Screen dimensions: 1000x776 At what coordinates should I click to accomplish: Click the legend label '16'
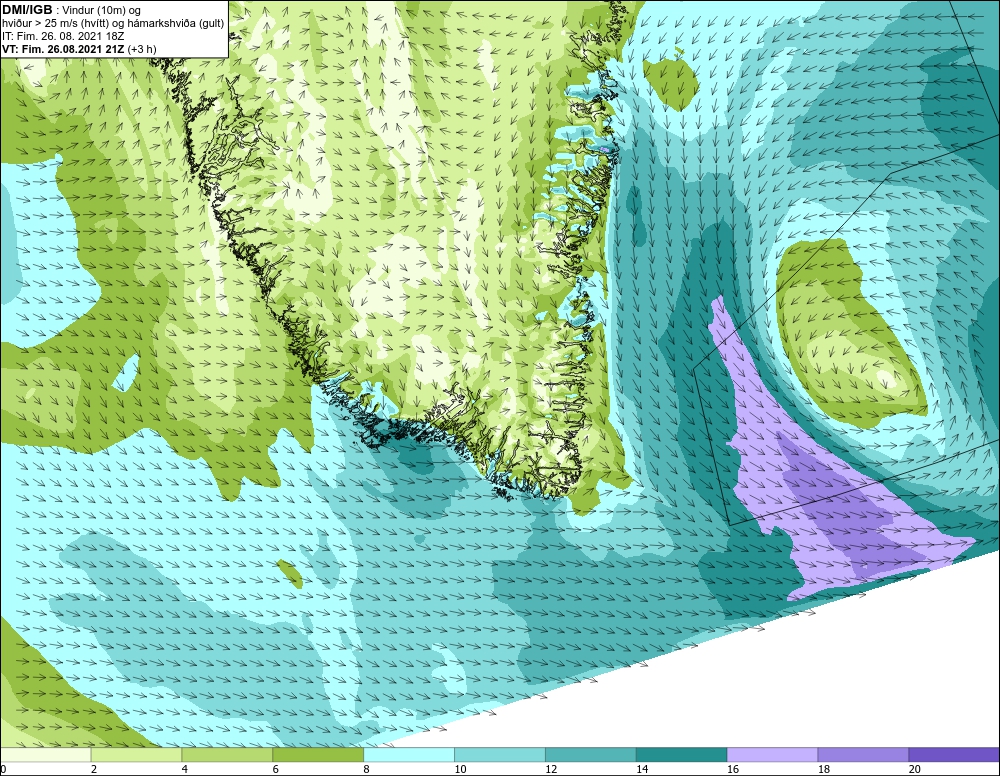point(733,769)
